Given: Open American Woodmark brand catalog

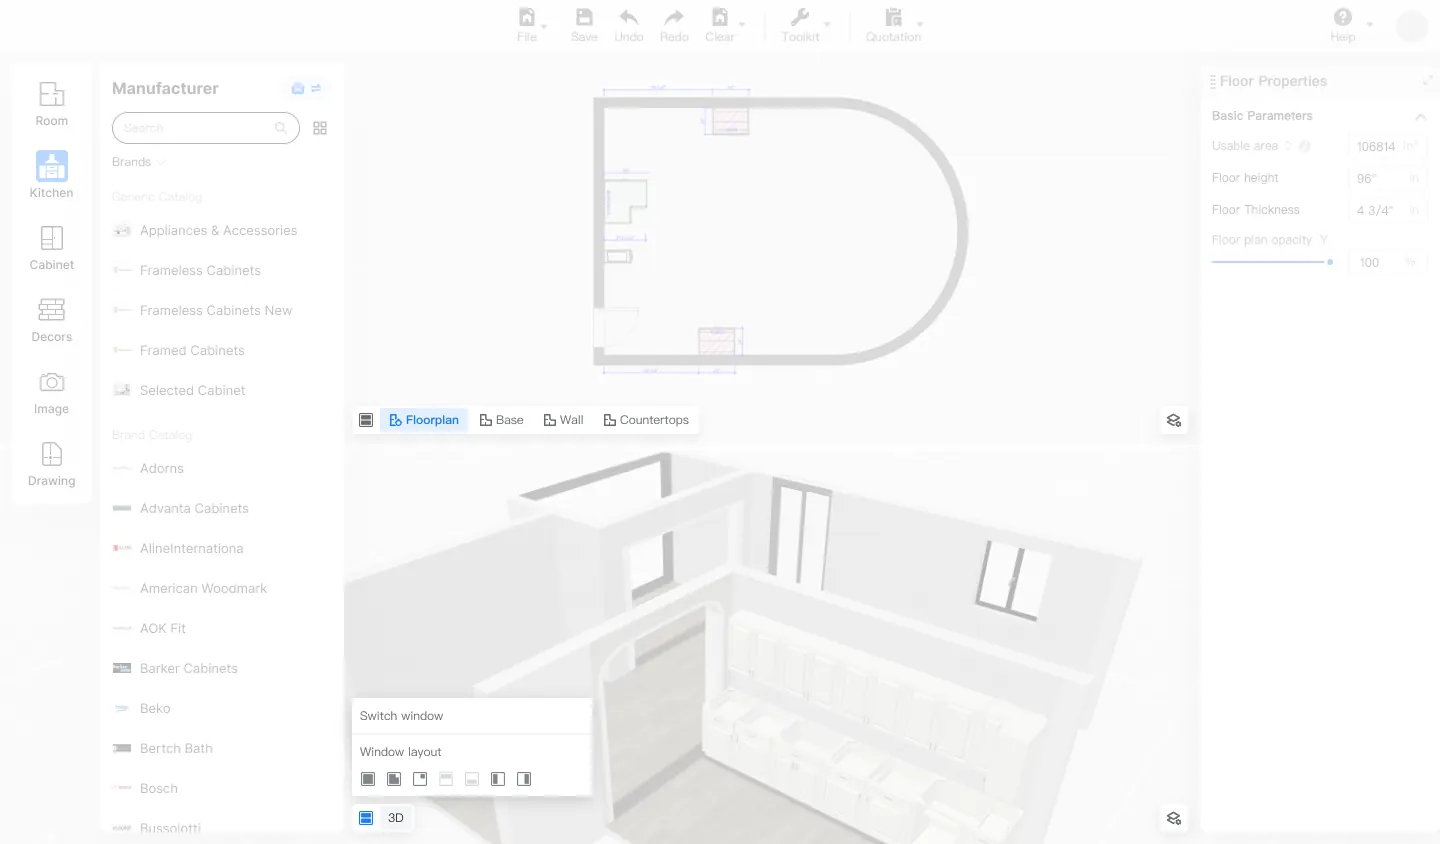Looking at the screenshot, I should pyautogui.click(x=203, y=589).
